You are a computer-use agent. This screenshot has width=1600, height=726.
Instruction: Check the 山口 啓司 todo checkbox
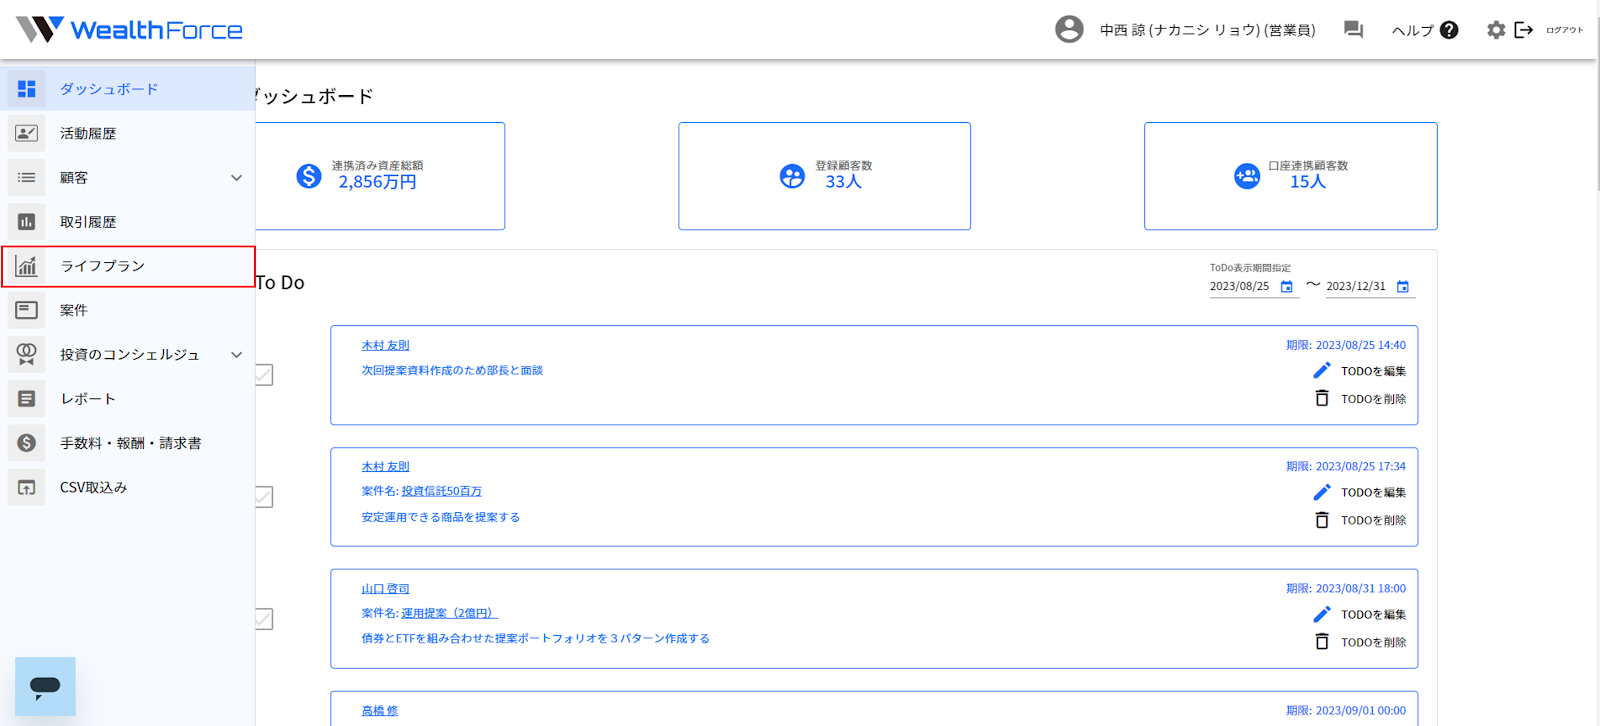pos(264,619)
